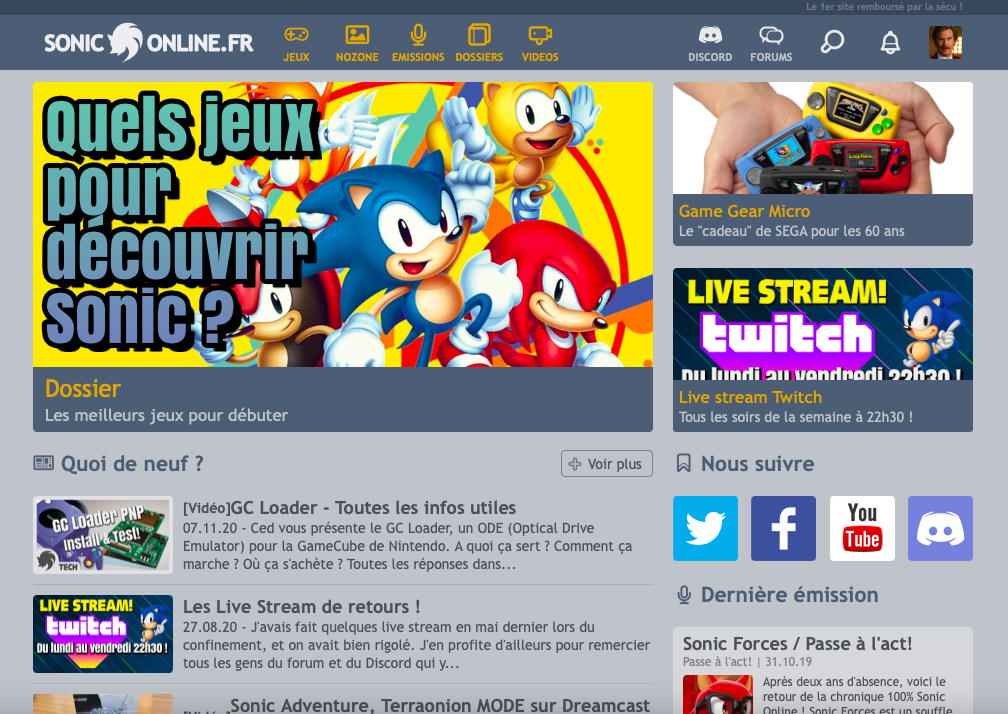Open the Emissions microphone menu
Viewport: 1008px width, 714px height.
[418, 43]
